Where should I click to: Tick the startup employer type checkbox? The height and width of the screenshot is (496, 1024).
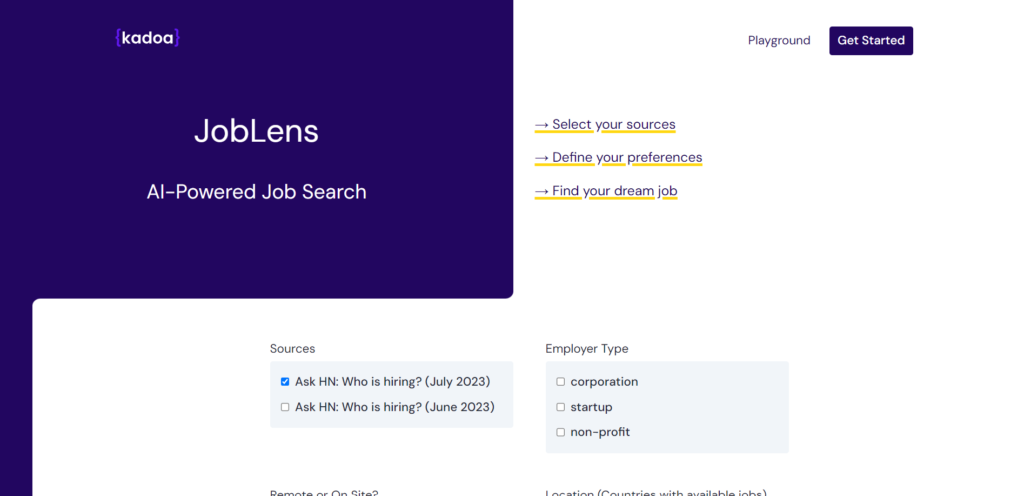coord(561,407)
